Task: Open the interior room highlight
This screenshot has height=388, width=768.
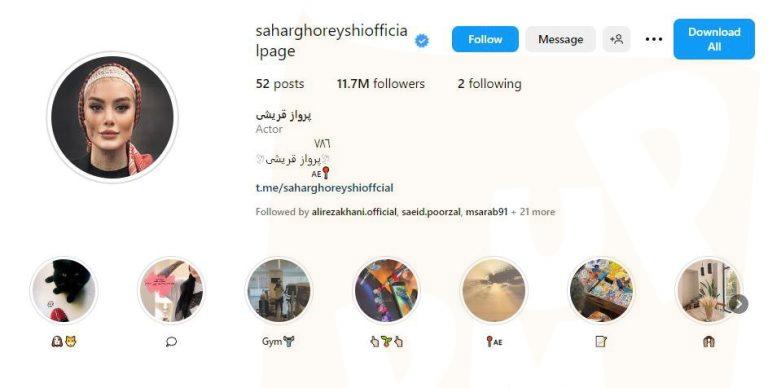Action: click(x=708, y=291)
